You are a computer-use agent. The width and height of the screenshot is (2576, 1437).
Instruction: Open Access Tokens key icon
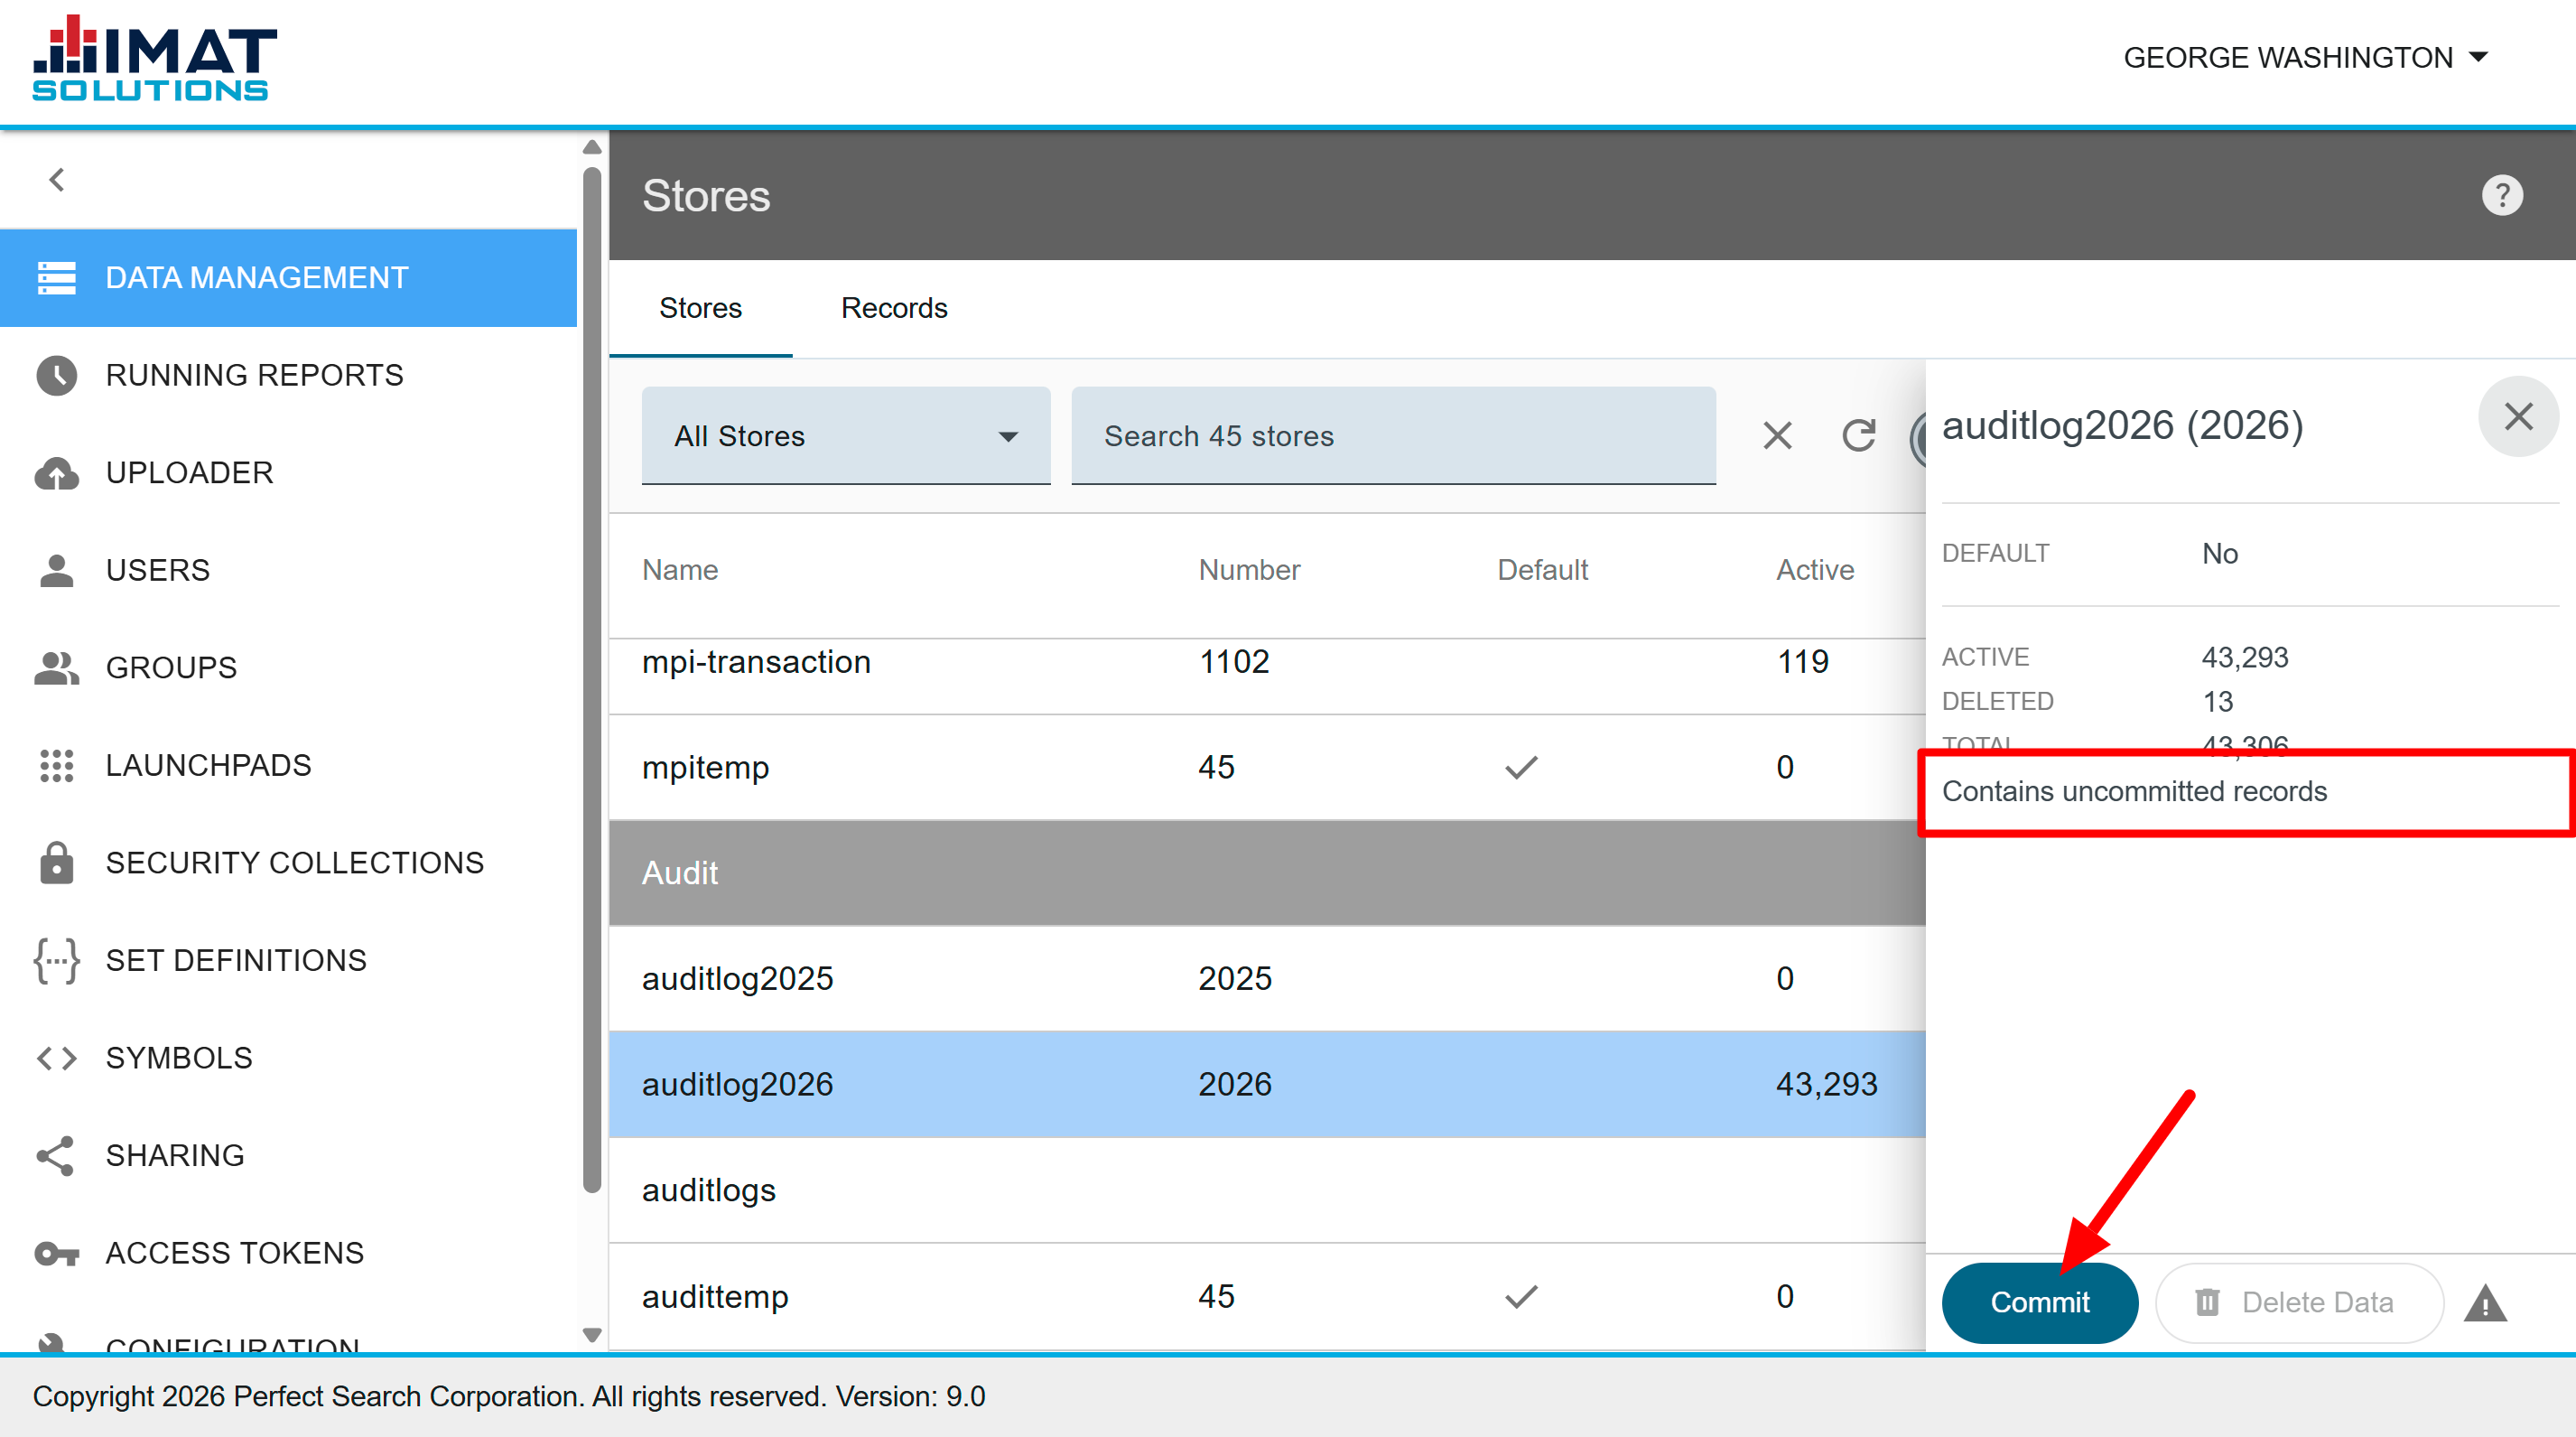(56, 1253)
